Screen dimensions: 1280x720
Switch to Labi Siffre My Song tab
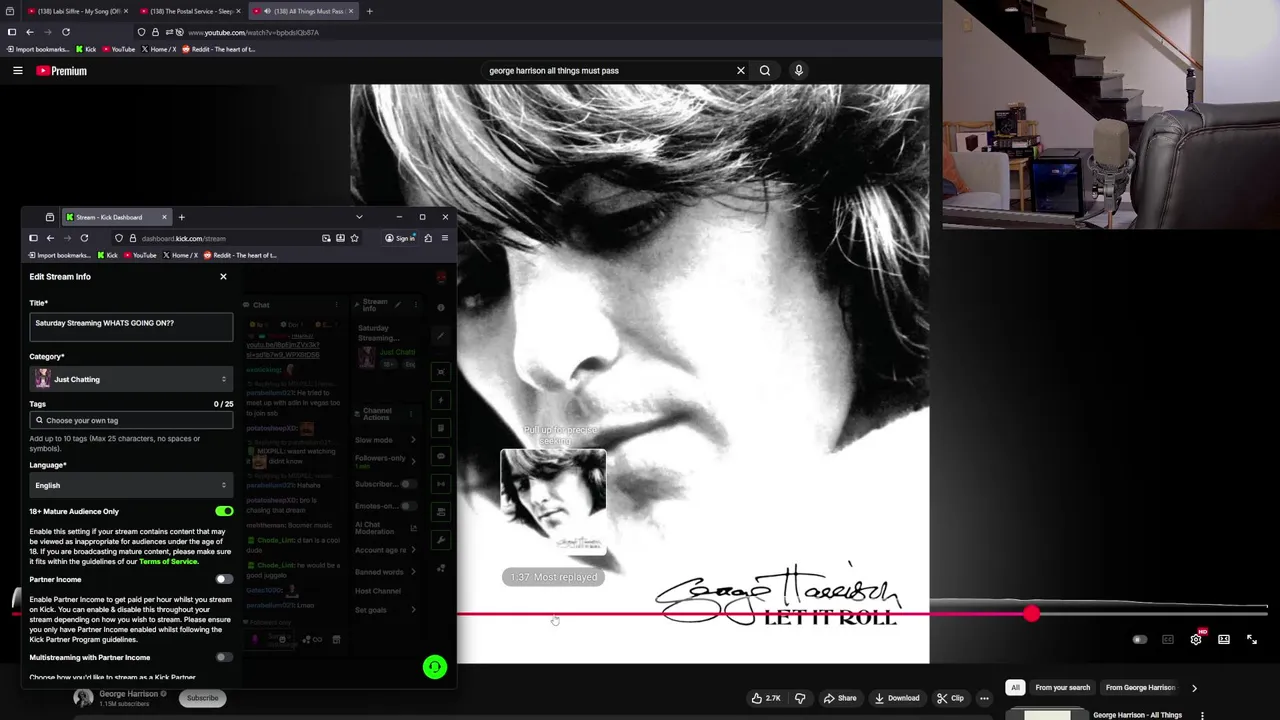(x=78, y=11)
